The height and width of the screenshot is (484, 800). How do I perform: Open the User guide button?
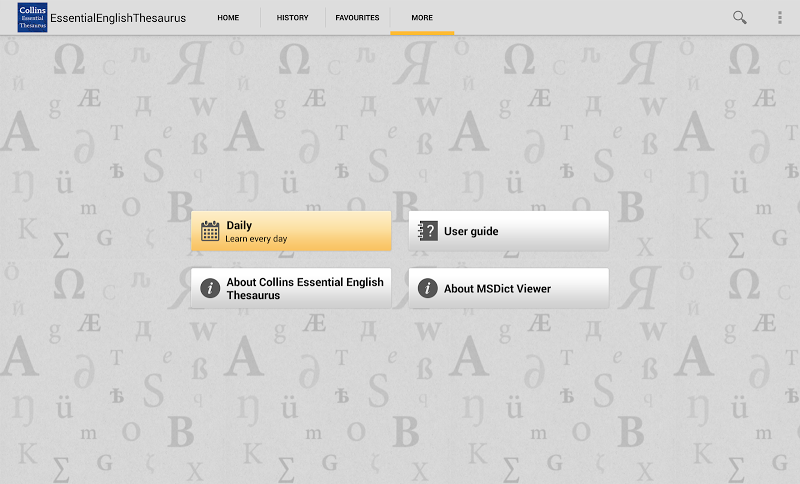pos(509,231)
